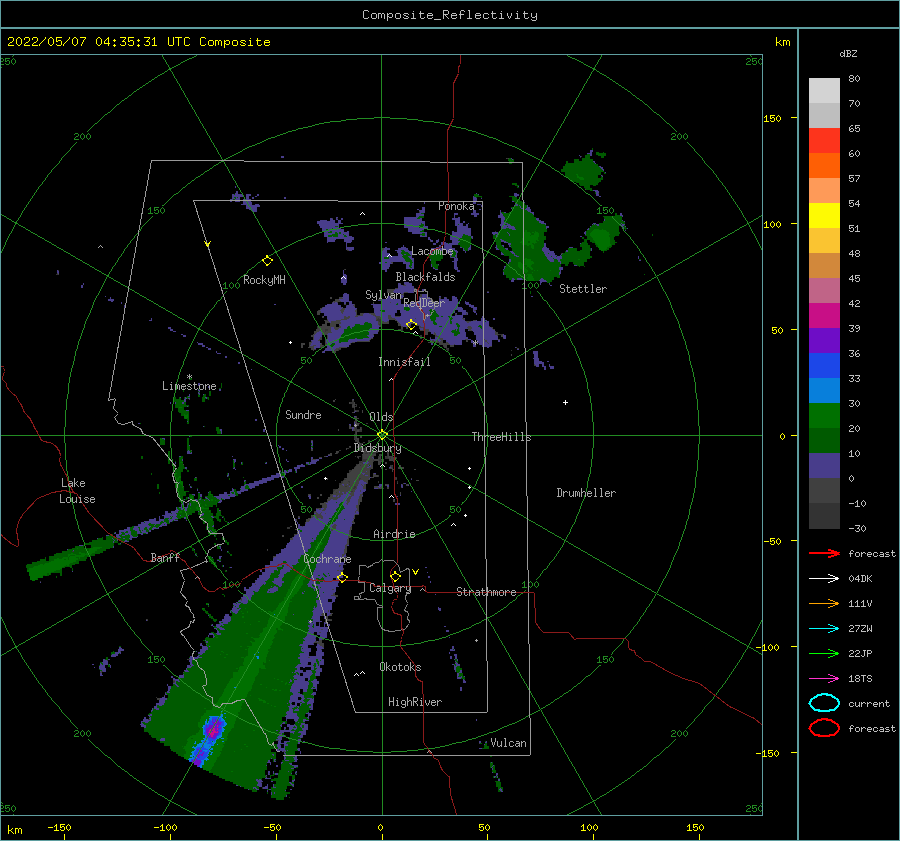
Task: Click the Okotoks label
Action: point(400,667)
